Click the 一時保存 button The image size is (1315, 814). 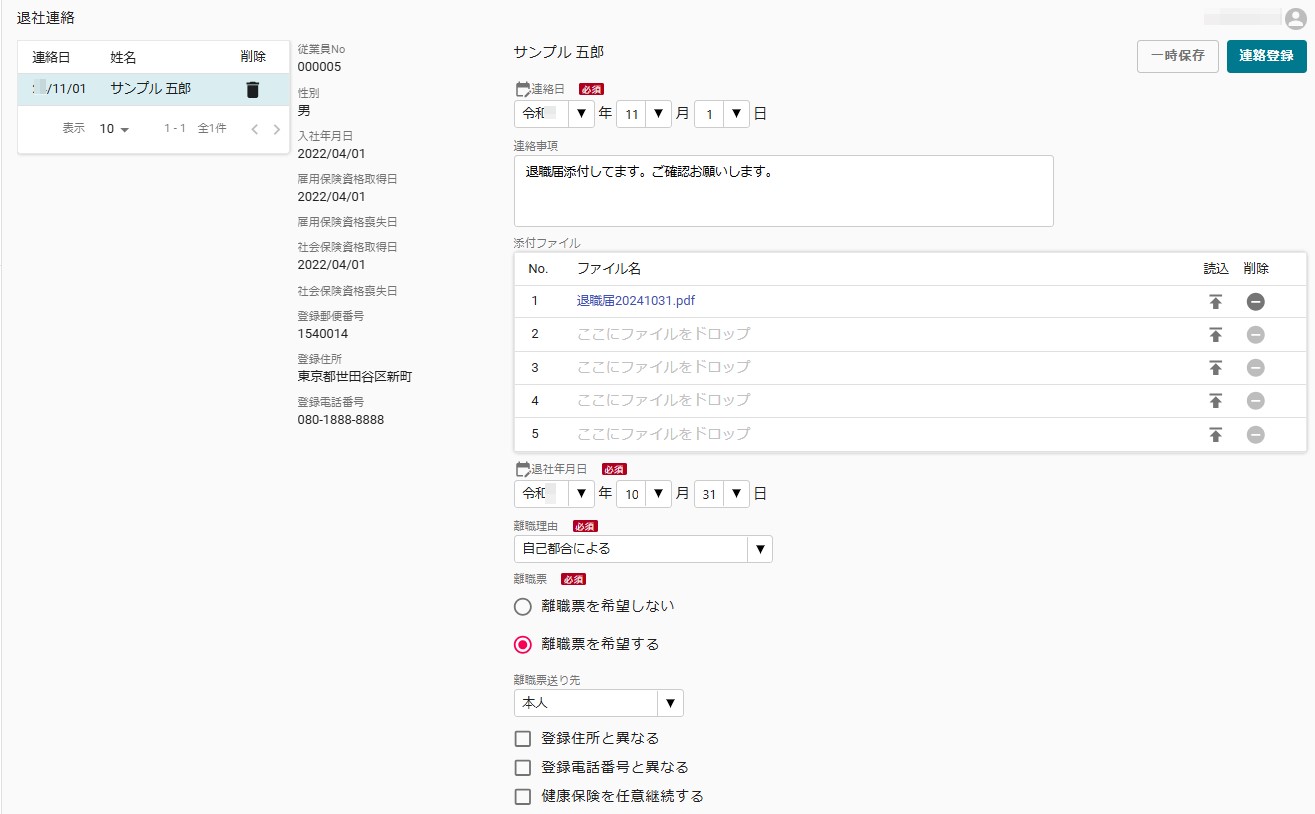pos(1177,56)
